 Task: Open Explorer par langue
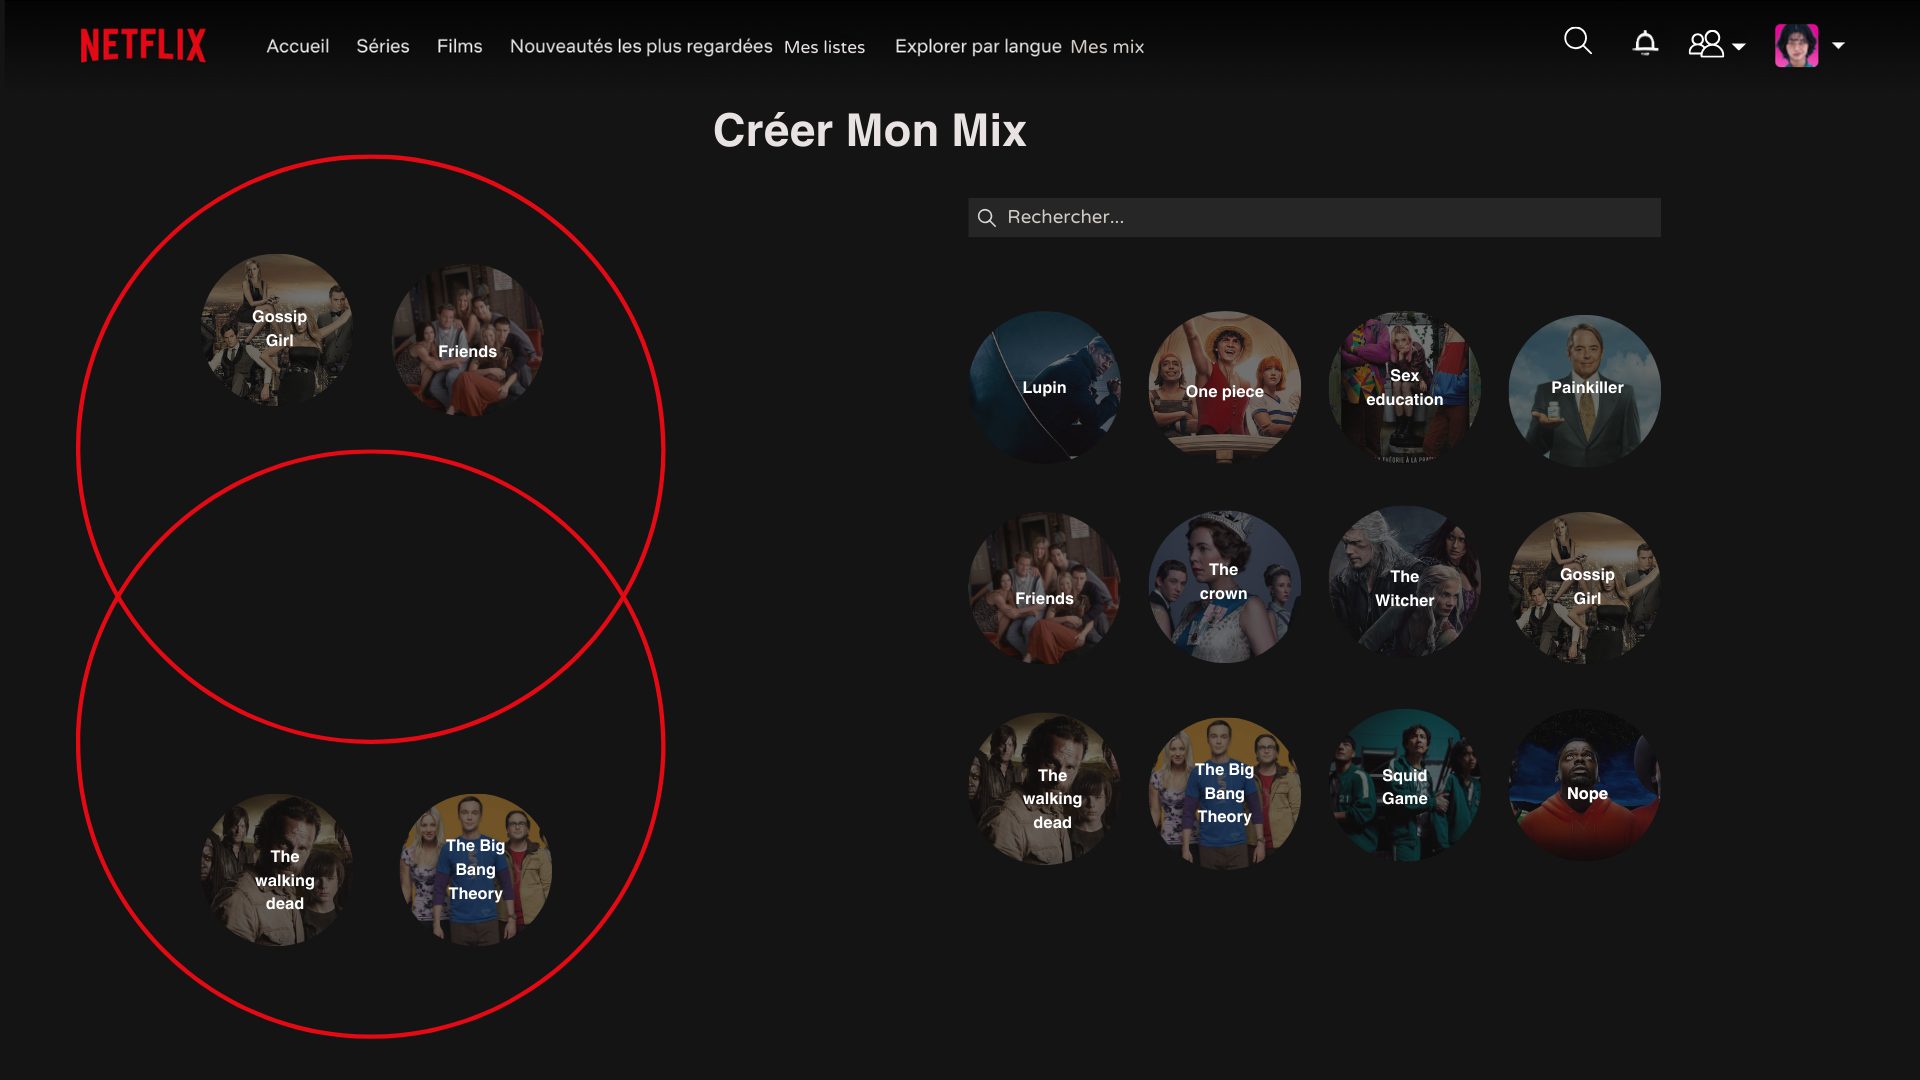coord(978,46)
